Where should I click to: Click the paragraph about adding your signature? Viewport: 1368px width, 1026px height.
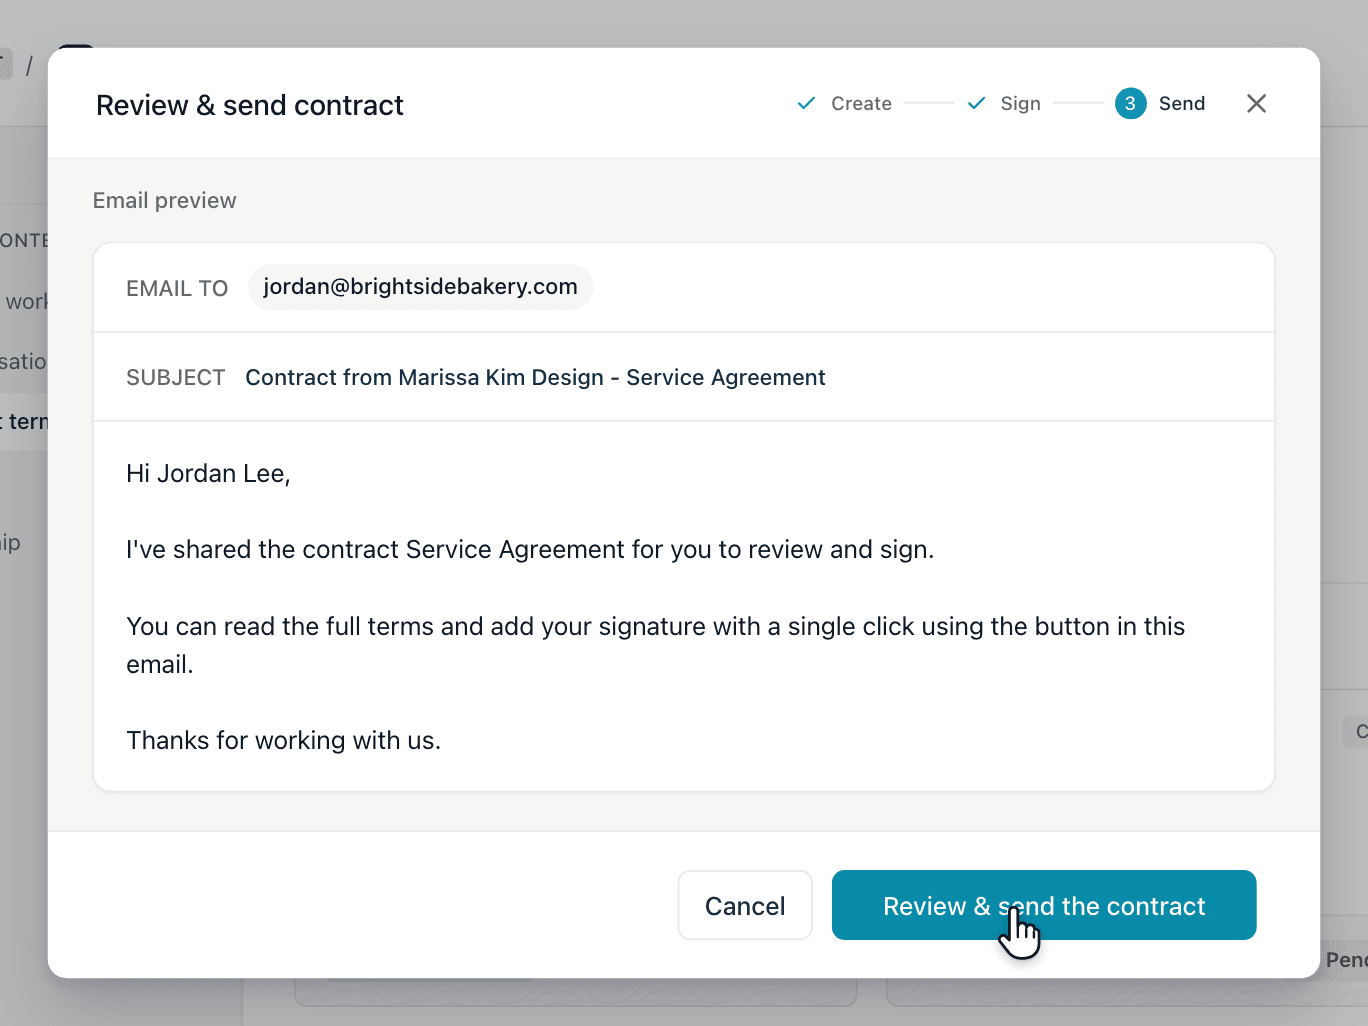(656, 645)
